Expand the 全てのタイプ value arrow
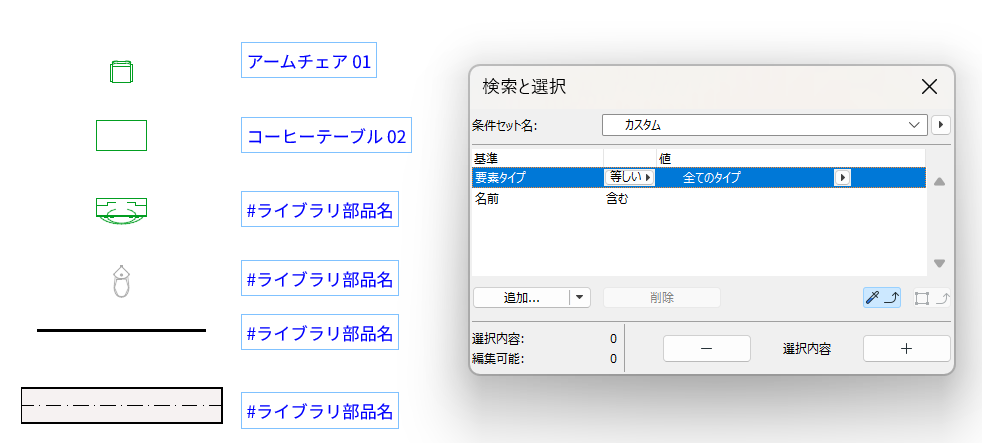The image size is (982, 443). 843,177
